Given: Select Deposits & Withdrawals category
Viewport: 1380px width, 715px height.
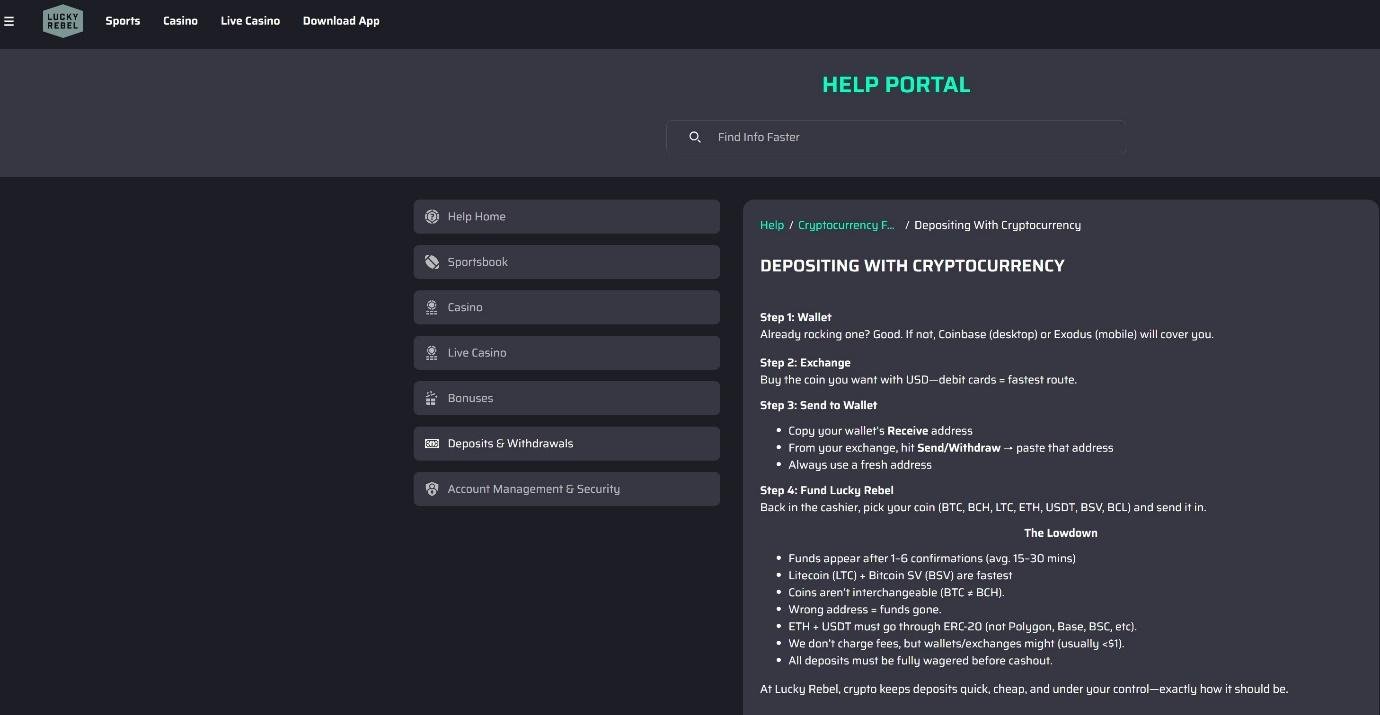Looking at the screenshot, I should (x=567, y=444).
